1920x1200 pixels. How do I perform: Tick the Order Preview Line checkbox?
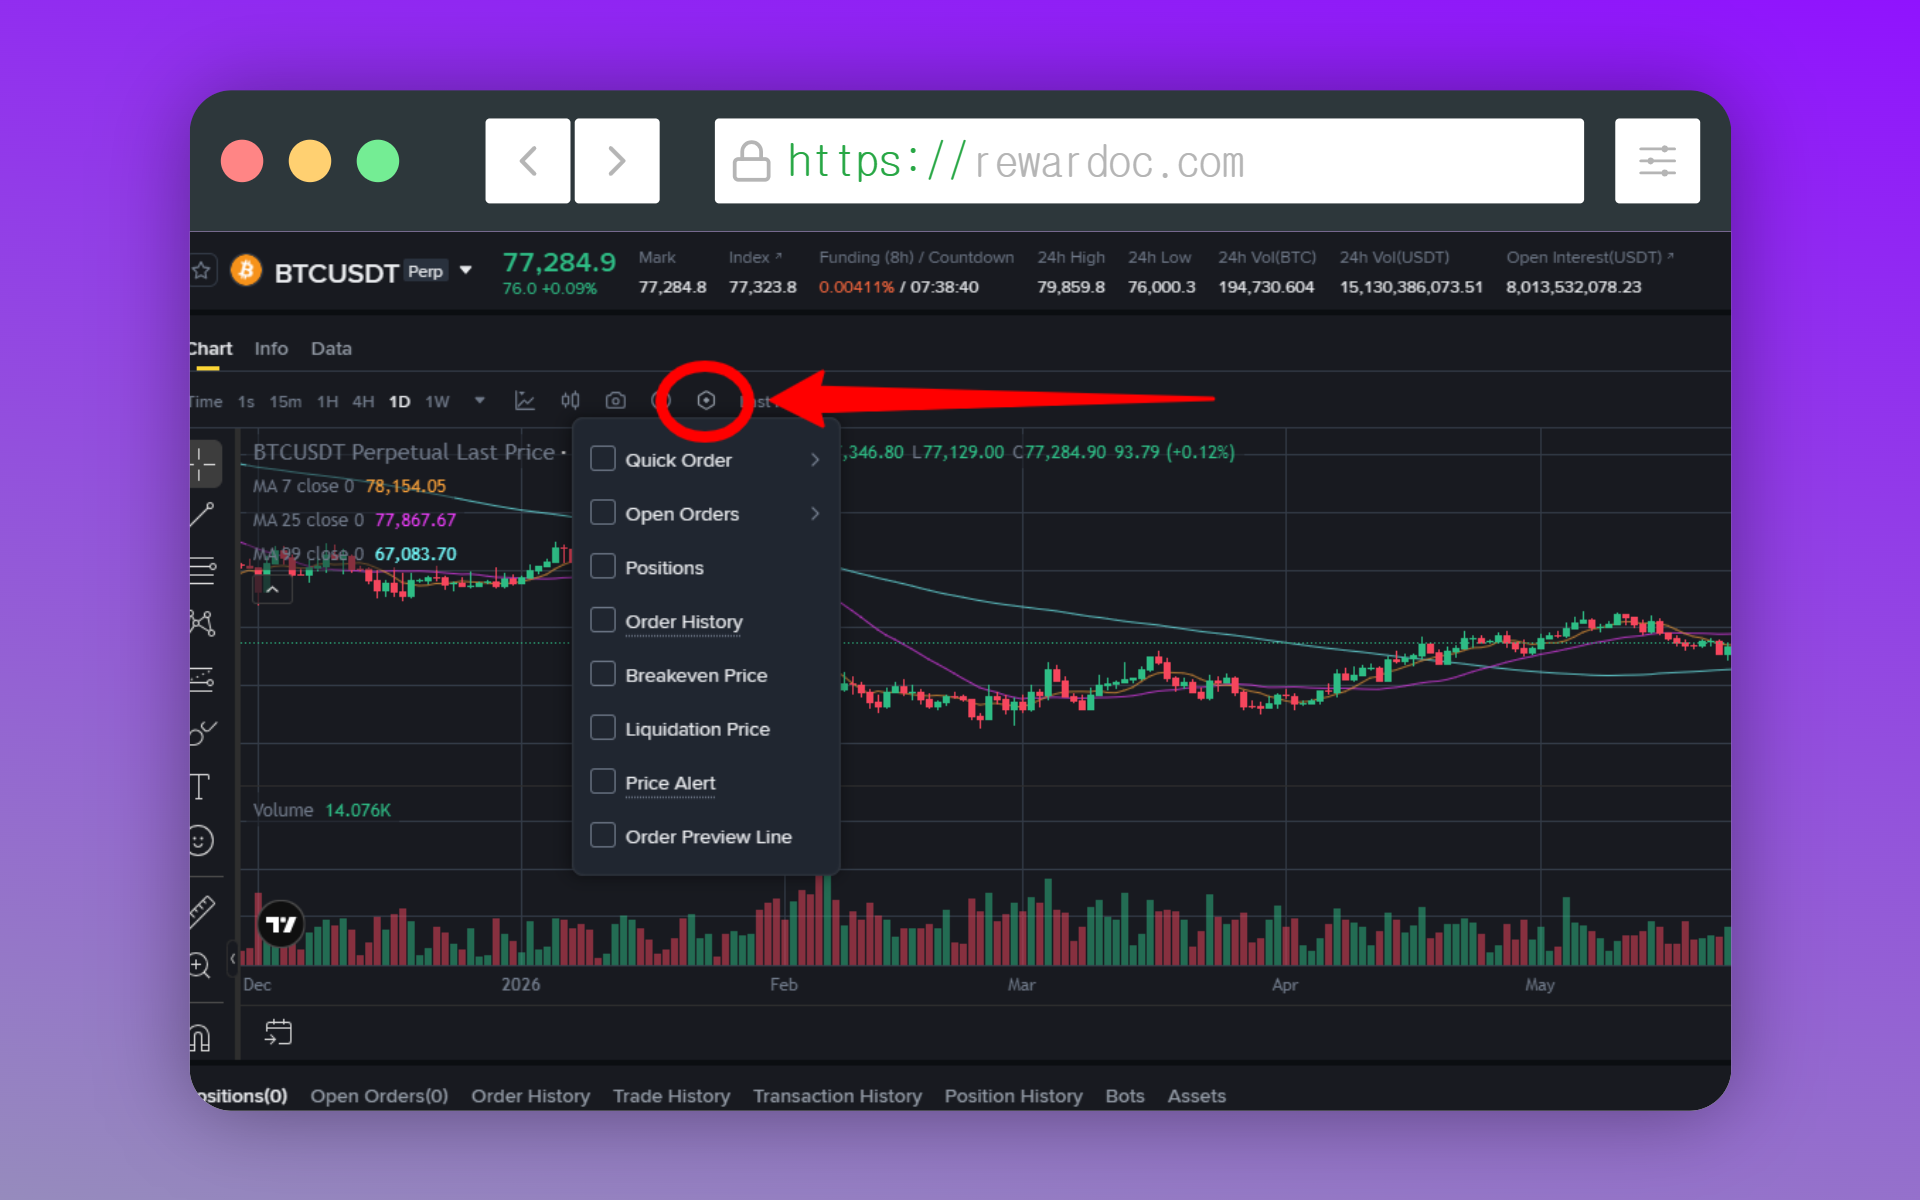coord(603,836)
